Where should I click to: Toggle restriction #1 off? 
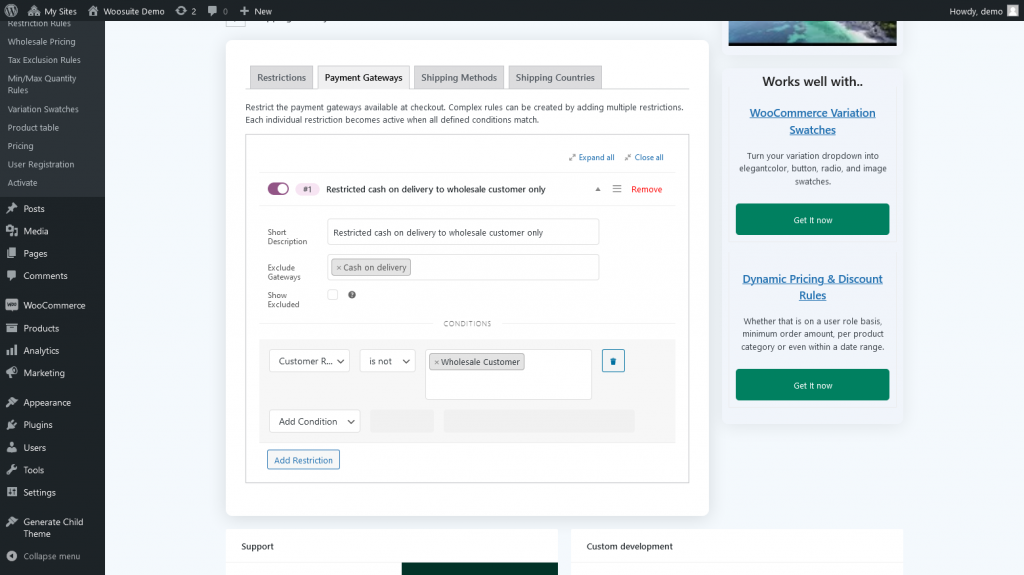coord(278,189)
